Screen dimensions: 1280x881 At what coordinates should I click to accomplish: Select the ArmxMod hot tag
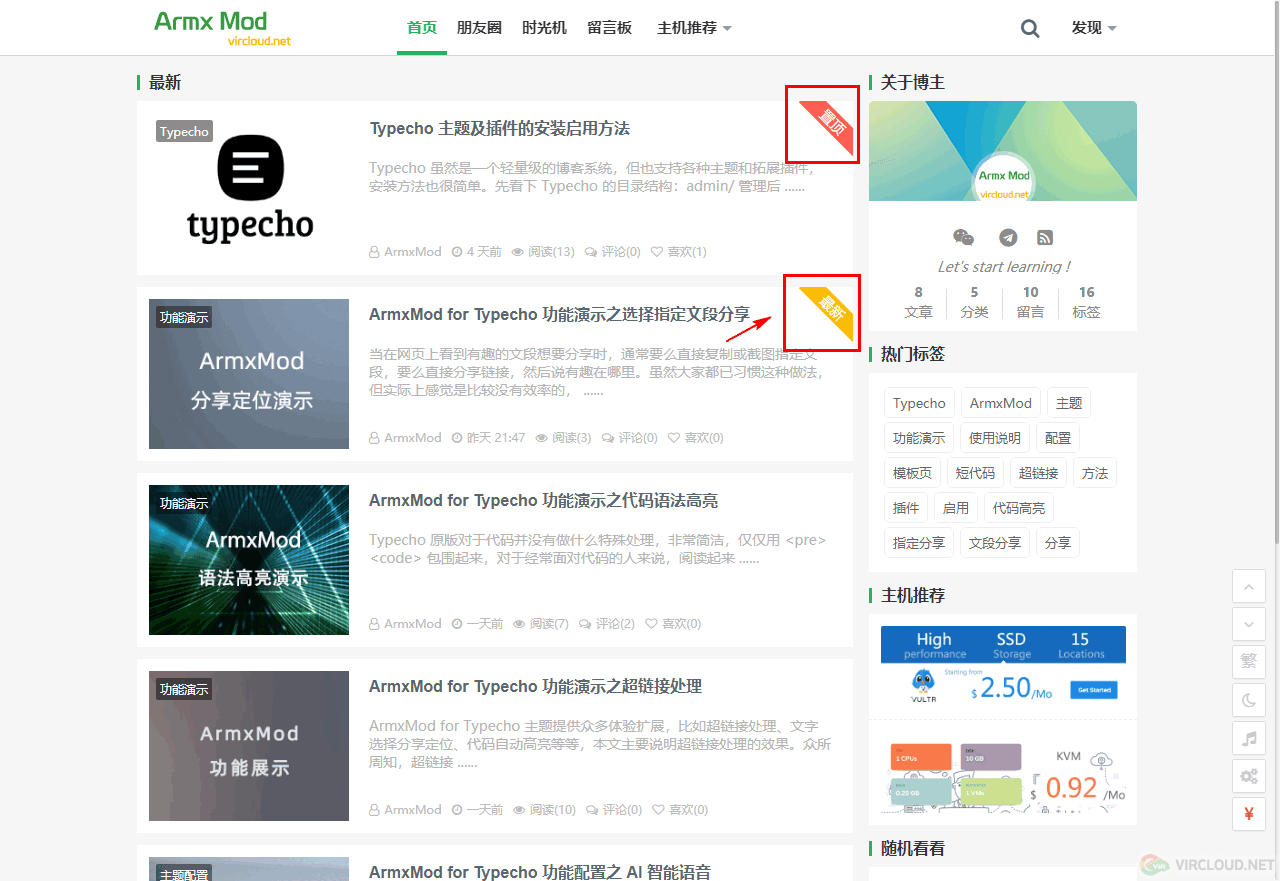click(1001, 403)
